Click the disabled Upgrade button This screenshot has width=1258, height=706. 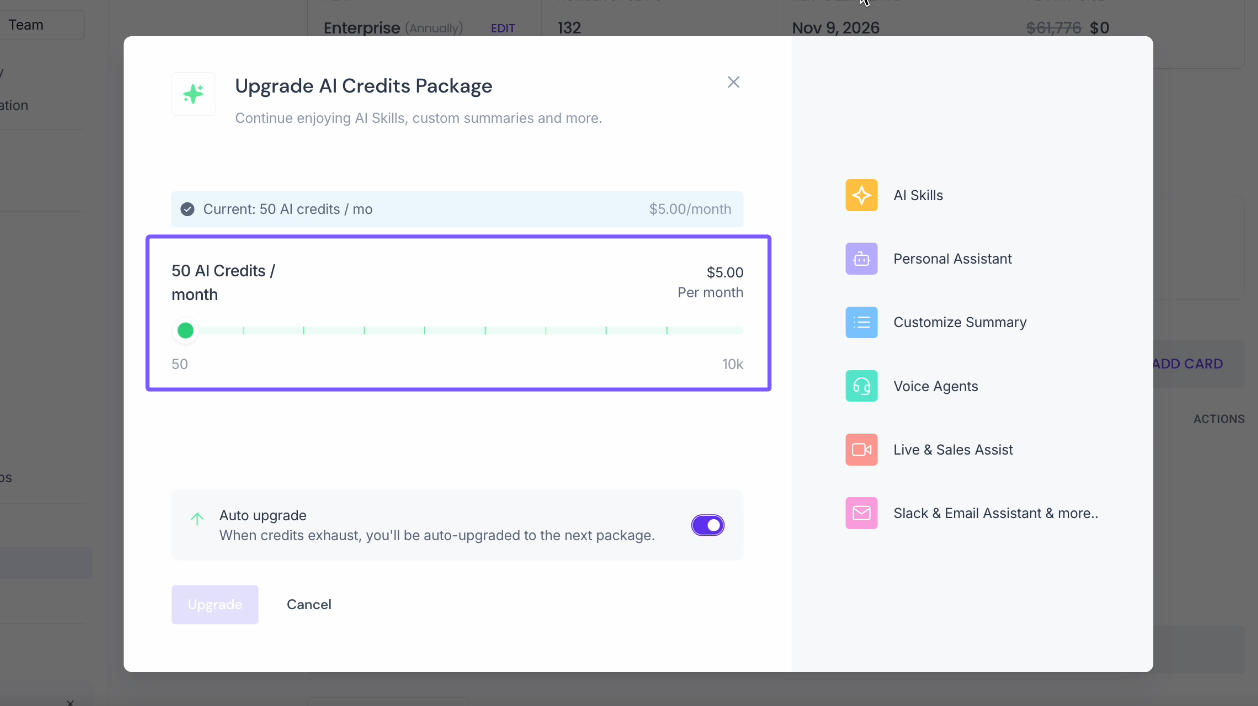point(215,604)
